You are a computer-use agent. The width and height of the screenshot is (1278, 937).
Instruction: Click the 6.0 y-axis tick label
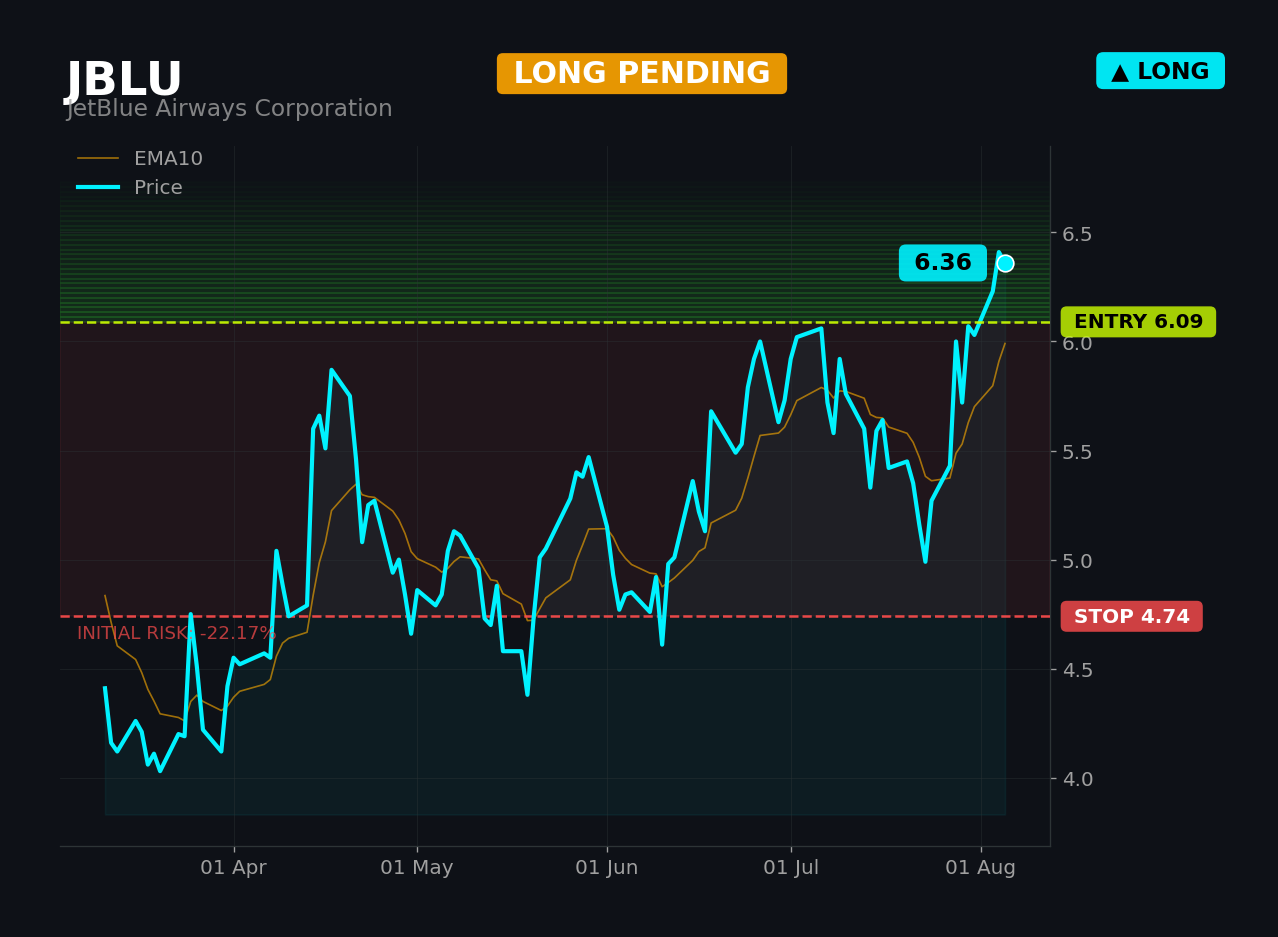[1076, 343]
